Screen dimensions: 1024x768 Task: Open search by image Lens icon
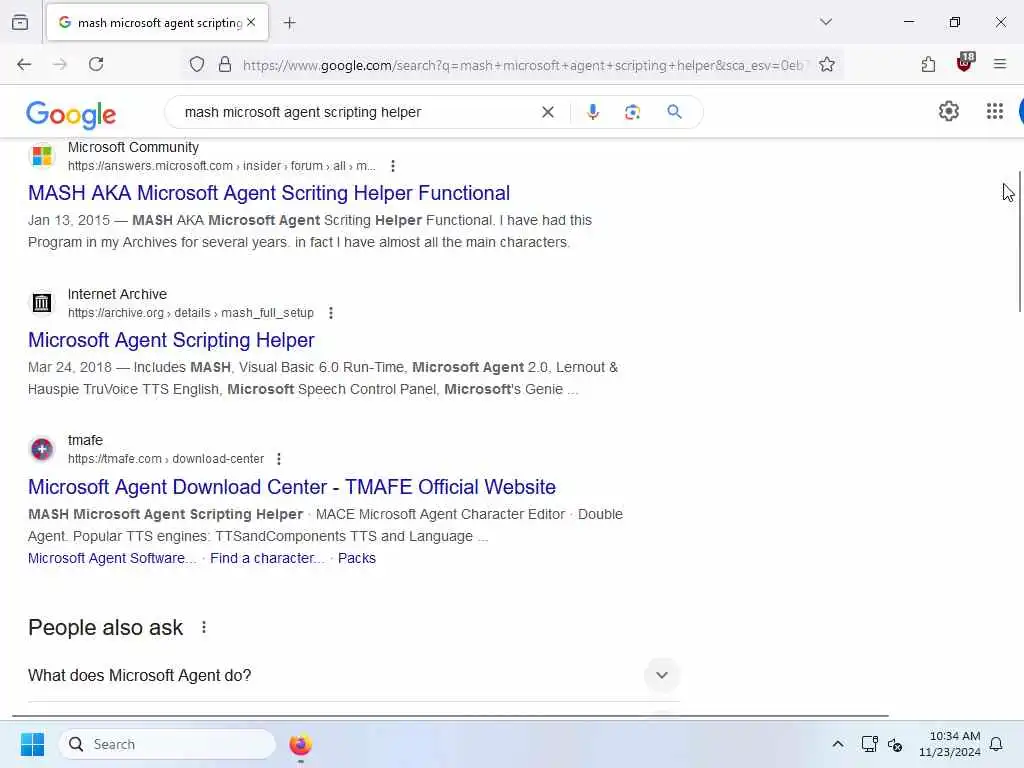tap(632, 112)
